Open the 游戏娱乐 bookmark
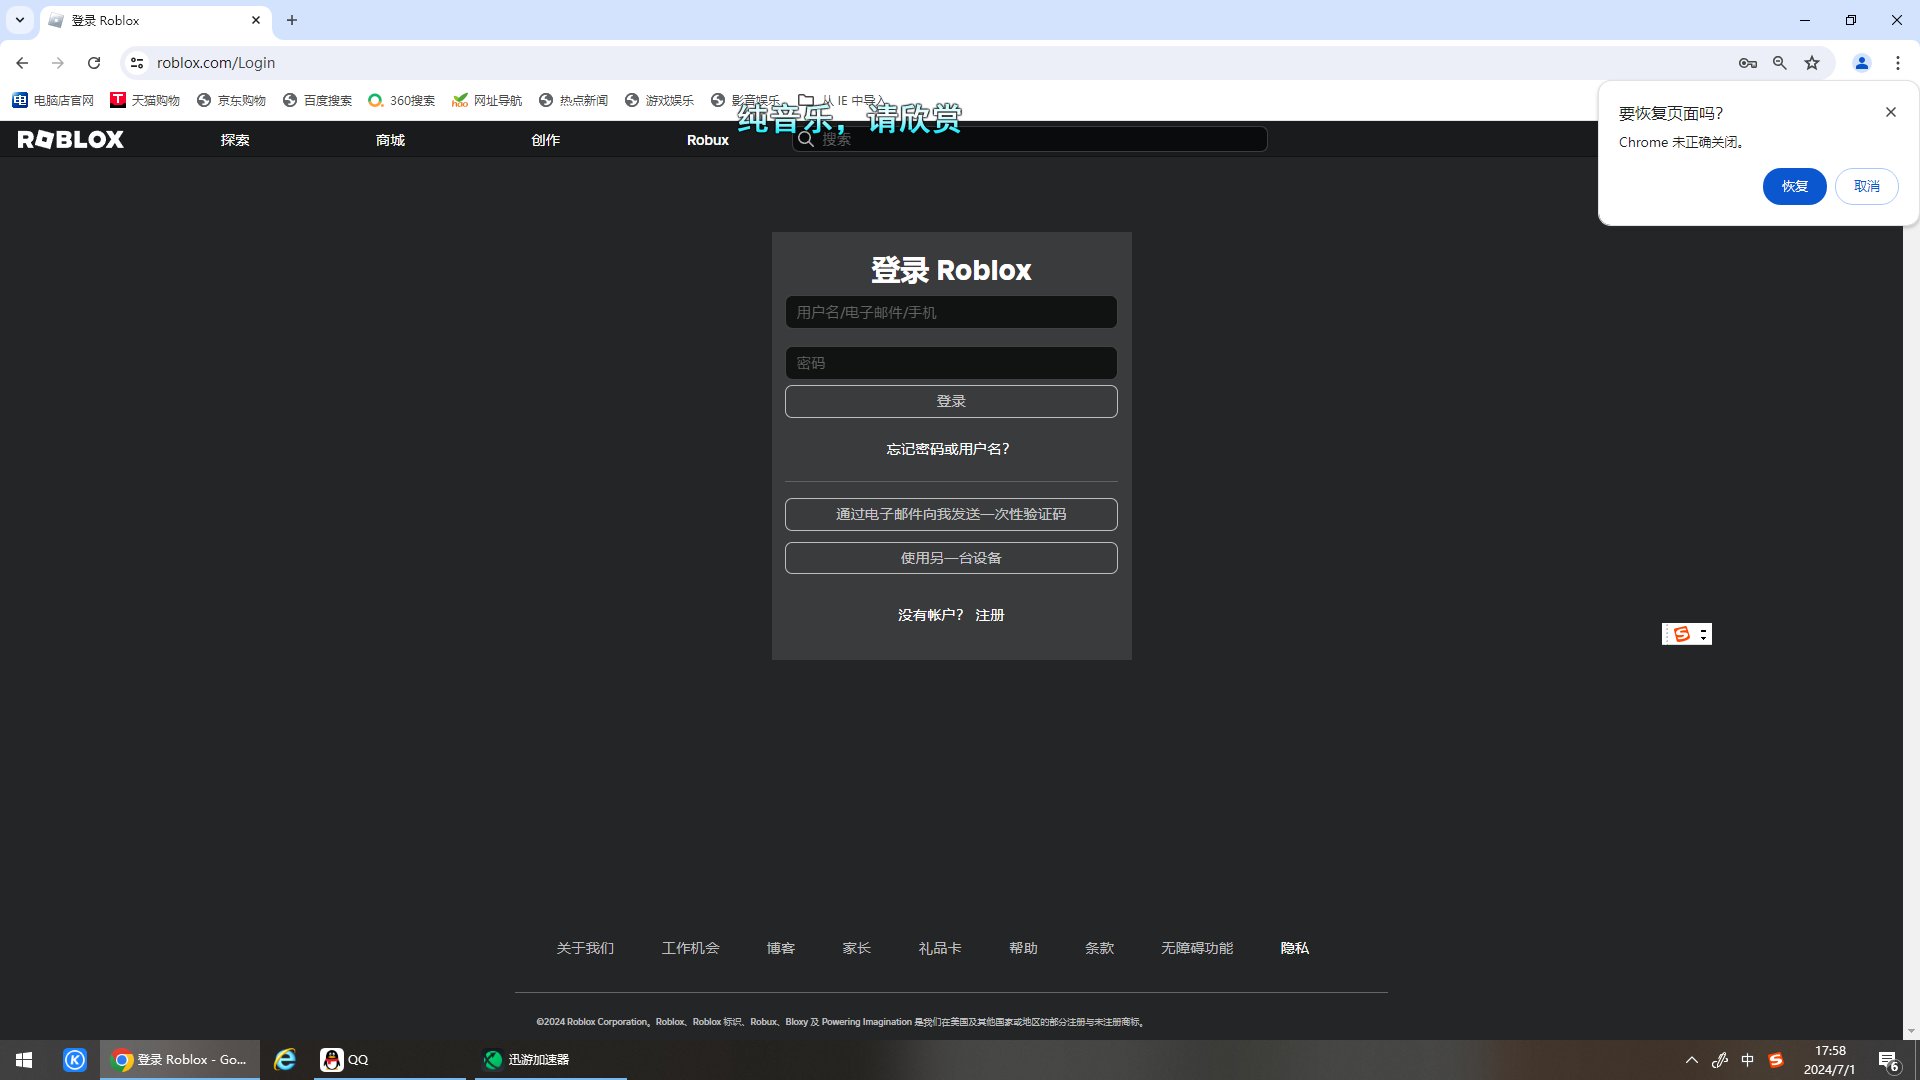The image size is (1920, 1080). click(x=659, y=100)
